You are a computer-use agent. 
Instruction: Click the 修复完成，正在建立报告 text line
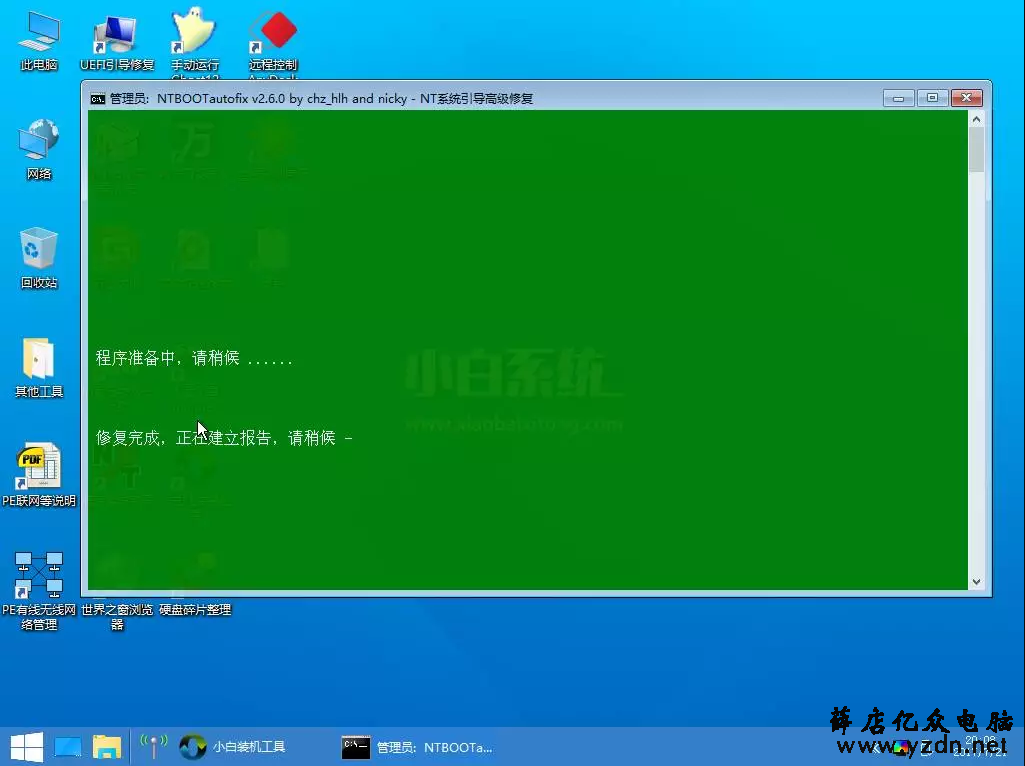224,438
